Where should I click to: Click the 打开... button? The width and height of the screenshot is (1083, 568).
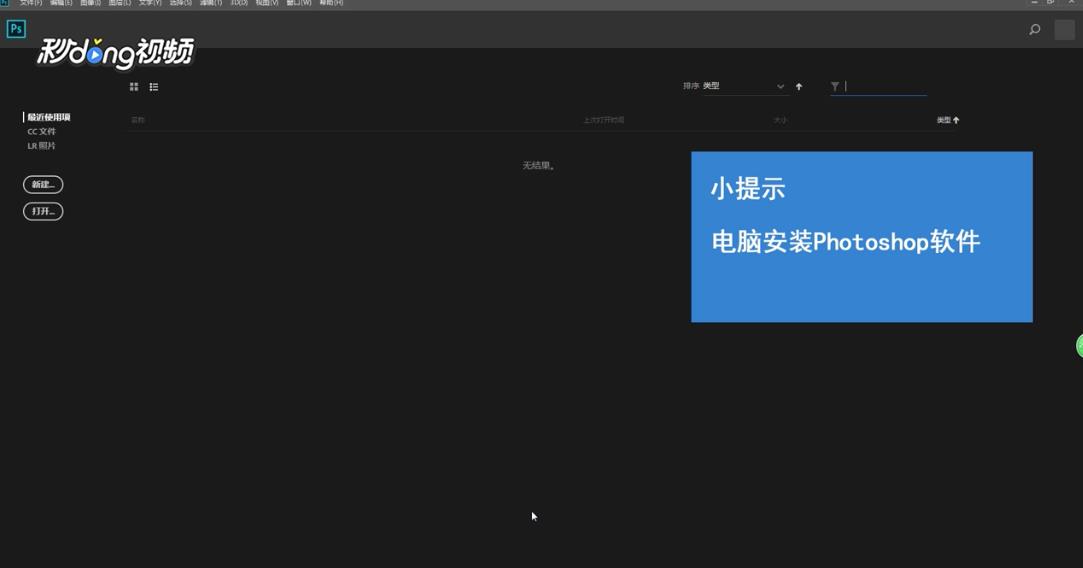click(43, 211)
